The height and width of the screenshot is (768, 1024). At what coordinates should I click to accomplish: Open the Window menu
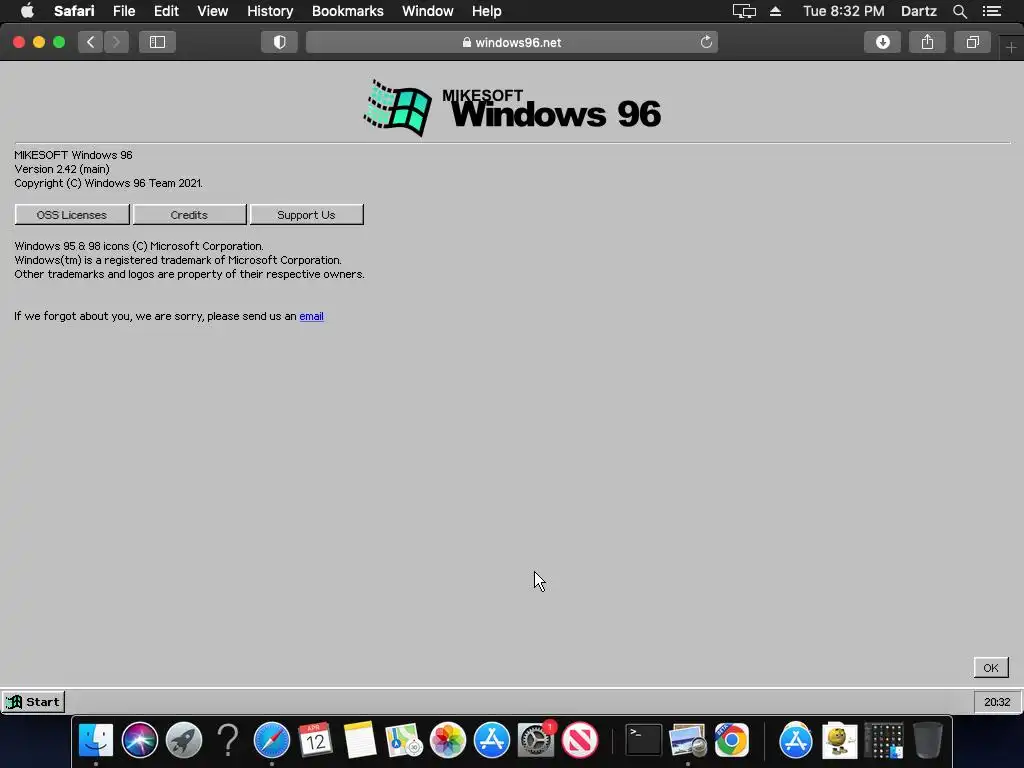click(x=428, y=11)
